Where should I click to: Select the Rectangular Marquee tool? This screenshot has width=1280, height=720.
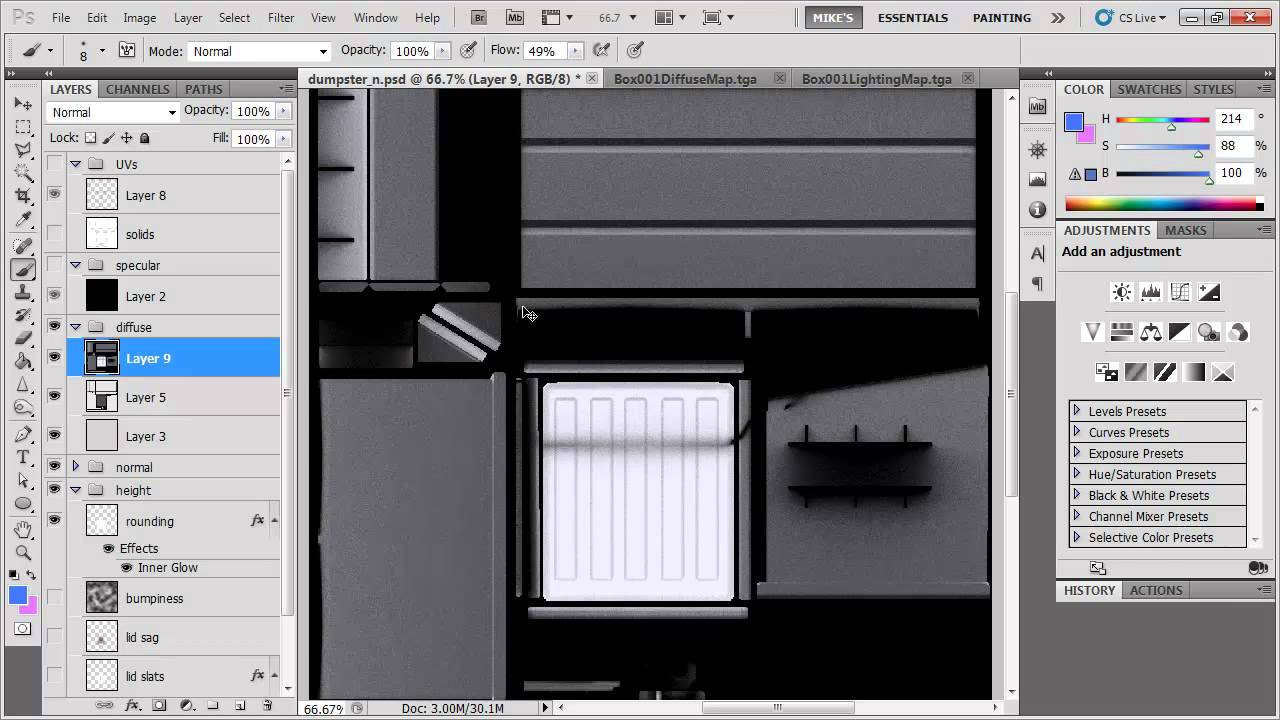coord(23,127)
